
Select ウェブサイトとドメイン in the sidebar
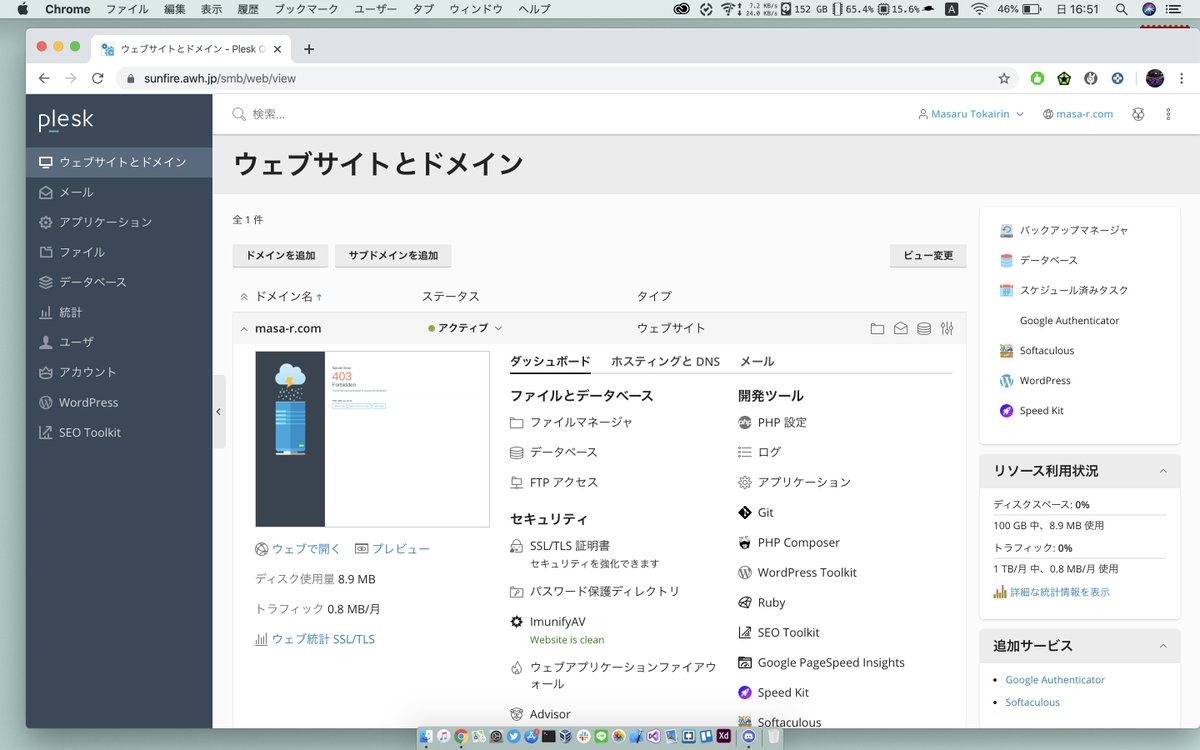pyautogui.click(x=119, y=162)
